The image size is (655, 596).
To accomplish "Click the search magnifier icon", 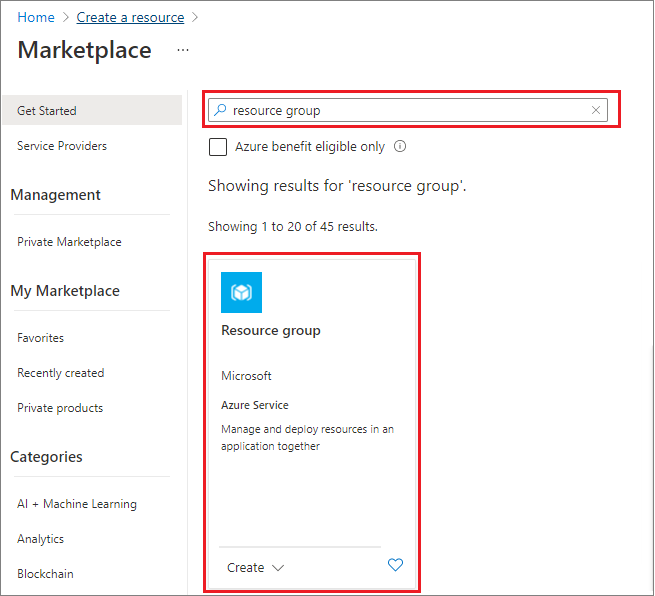I will pos(221,110).
